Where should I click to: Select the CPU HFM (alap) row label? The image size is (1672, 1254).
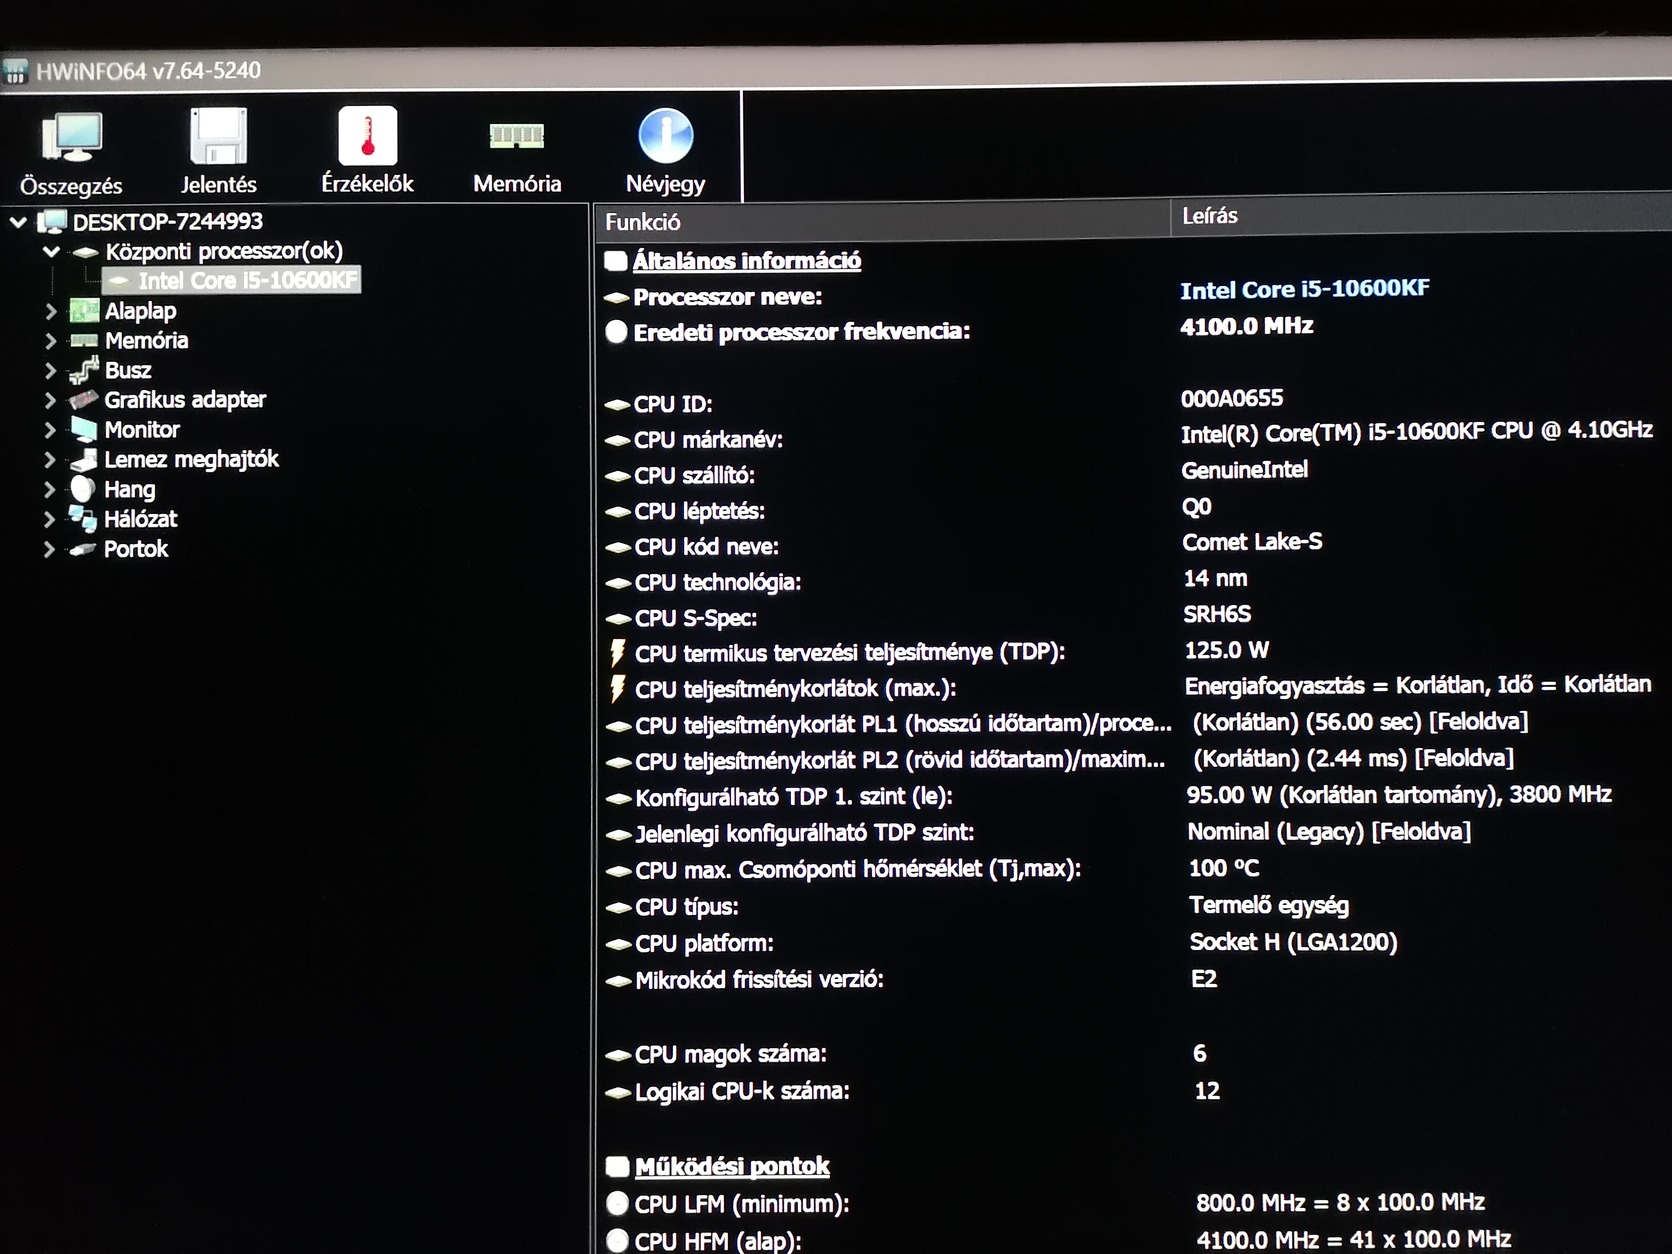point(717,1241)
